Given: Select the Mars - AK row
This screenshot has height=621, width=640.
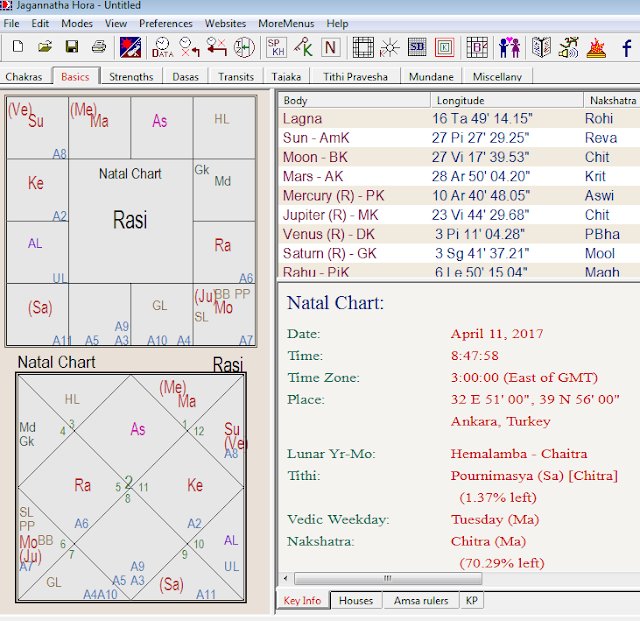Looking at the screenshot, I should 459,176.
